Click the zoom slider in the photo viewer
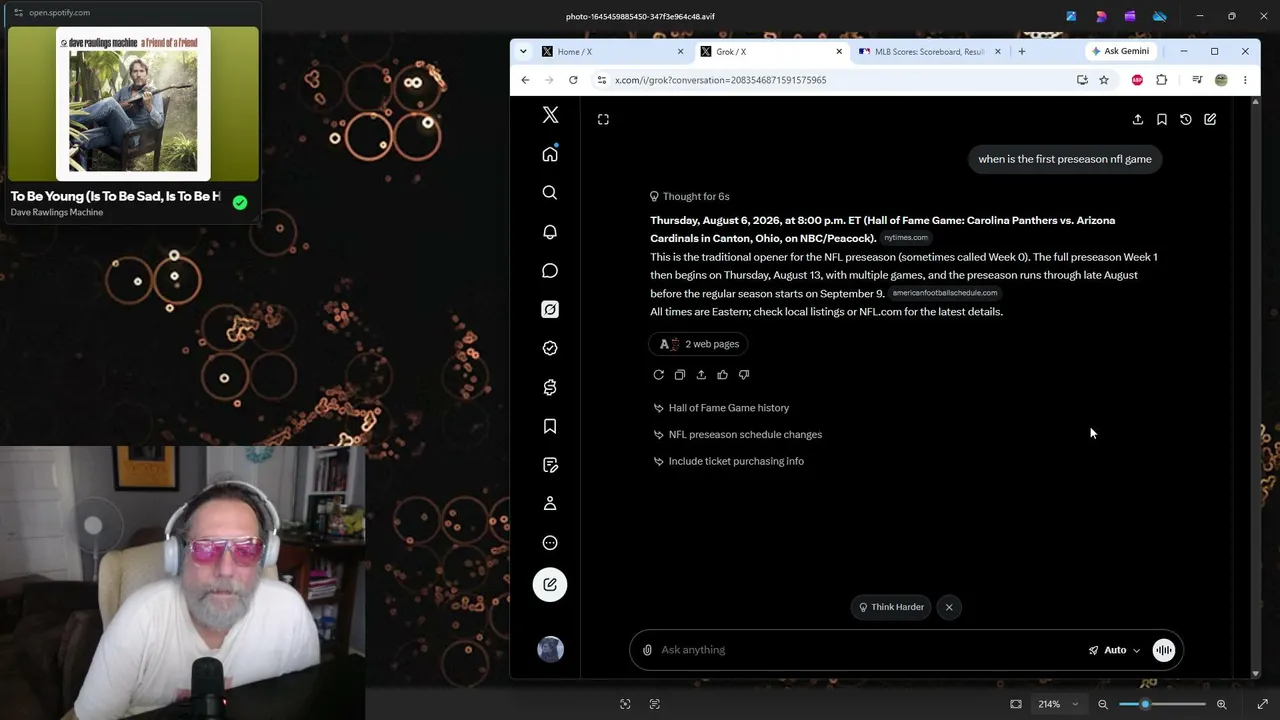This screenshot has width=1280, height=720. 1163,704
